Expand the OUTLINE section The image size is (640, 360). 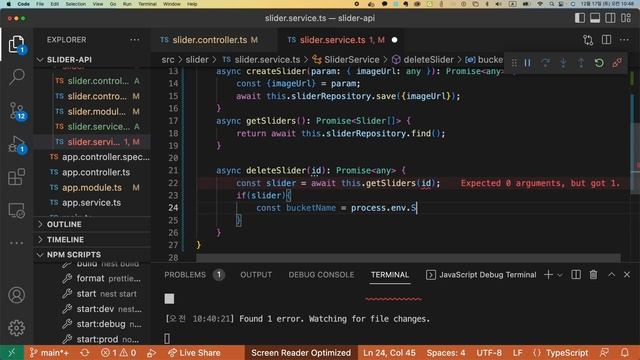tap(64, 224)
